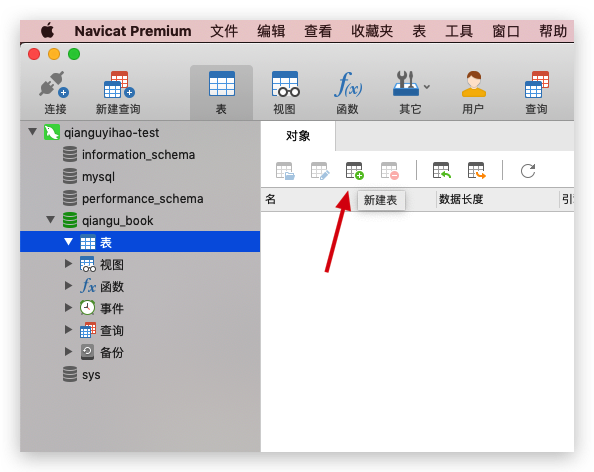This screenshot has height=472, width=594.
Task: Refresh the object list
Action: (x=528, y=171)
